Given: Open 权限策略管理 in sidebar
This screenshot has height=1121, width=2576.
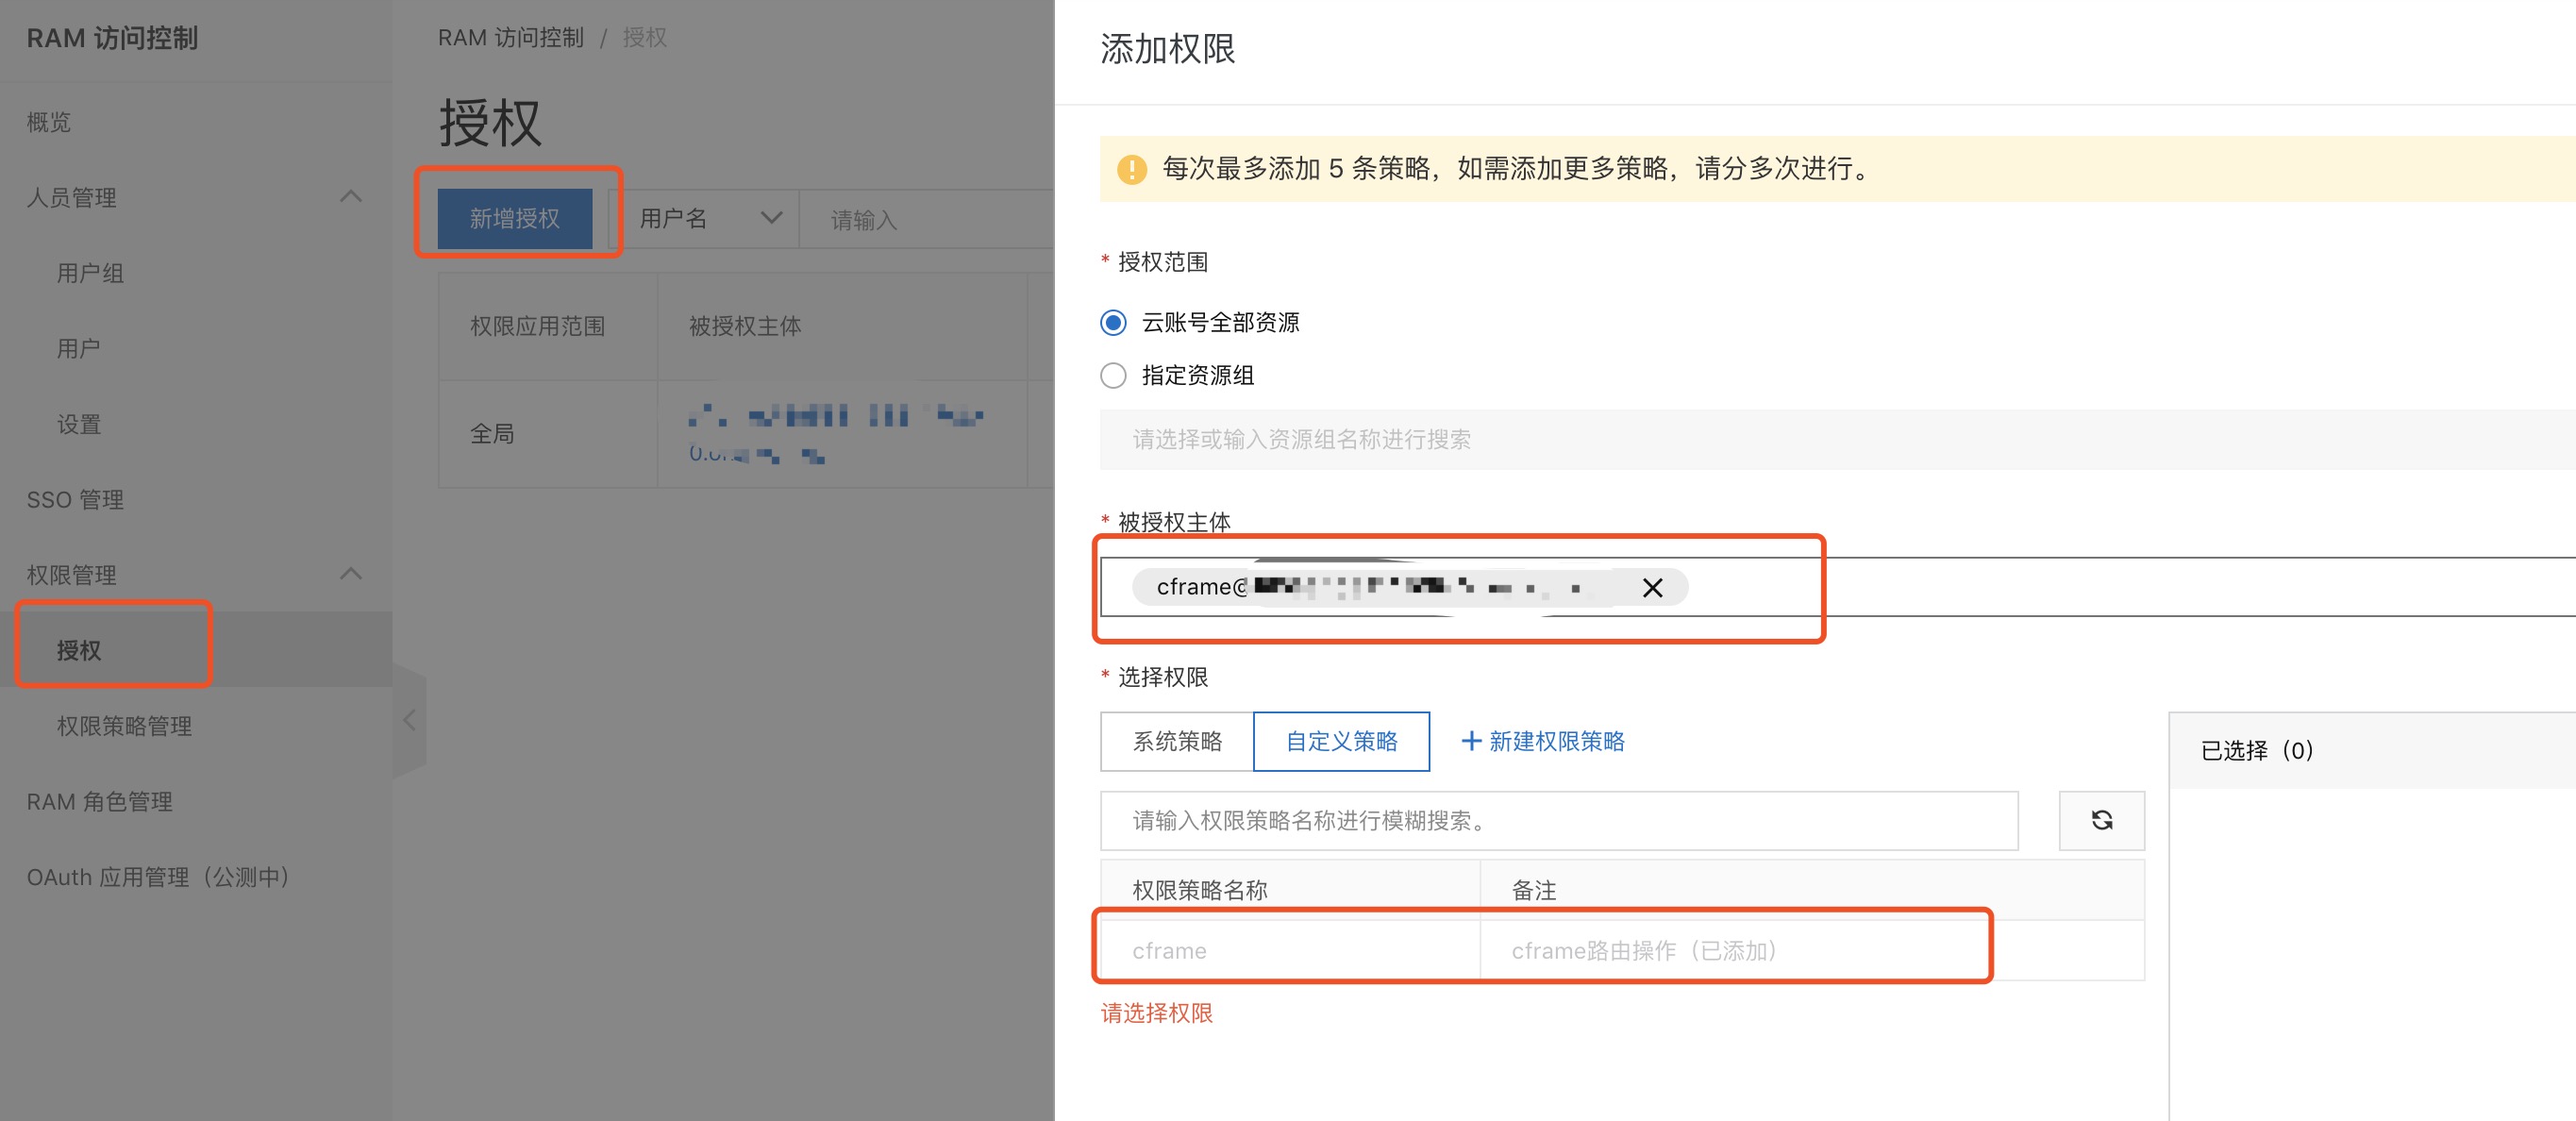Looking at the screenshot, I should click(124, 726).
